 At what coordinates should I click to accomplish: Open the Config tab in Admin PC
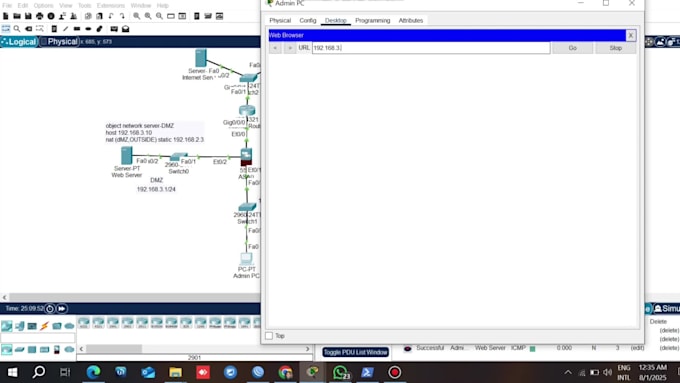pyautogui.click(x=308, y=20)
